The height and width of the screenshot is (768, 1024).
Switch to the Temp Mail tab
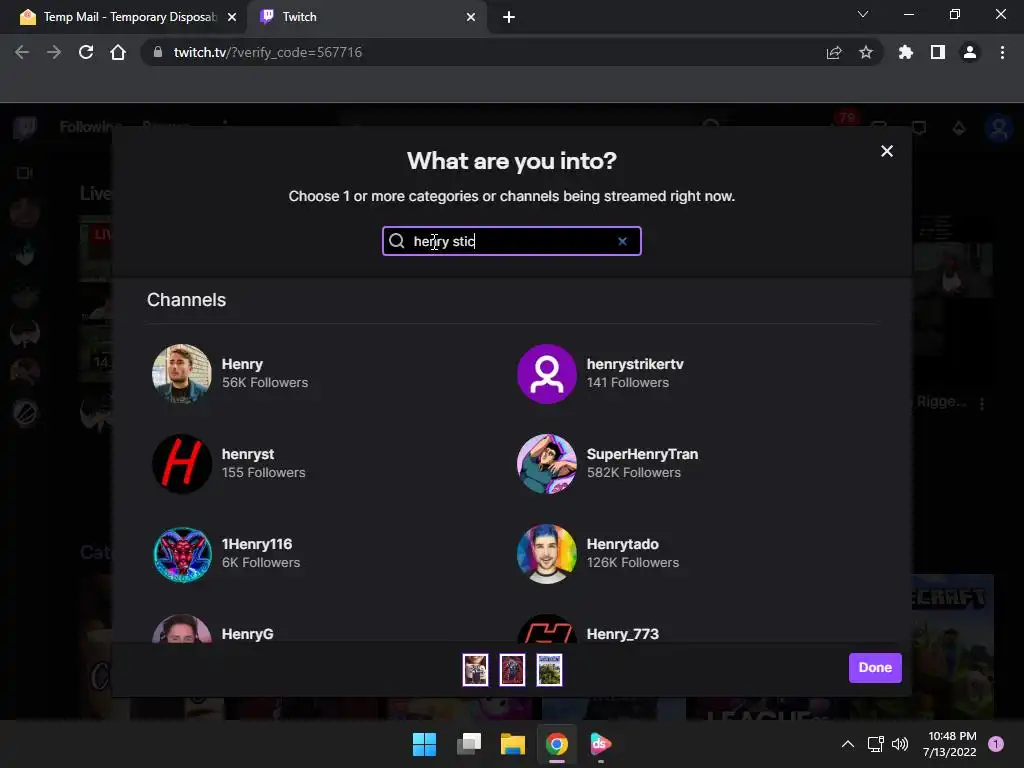tap(124, 17)
